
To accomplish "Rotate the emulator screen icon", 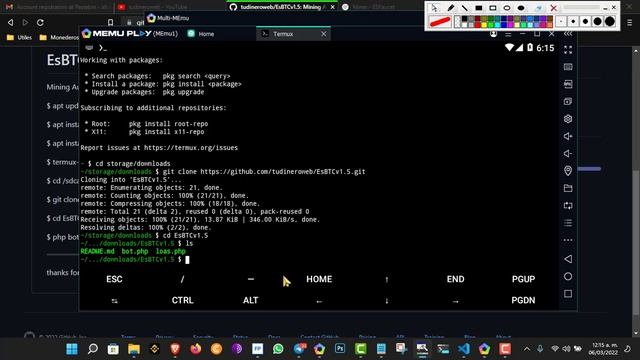I will coord(568,205).
